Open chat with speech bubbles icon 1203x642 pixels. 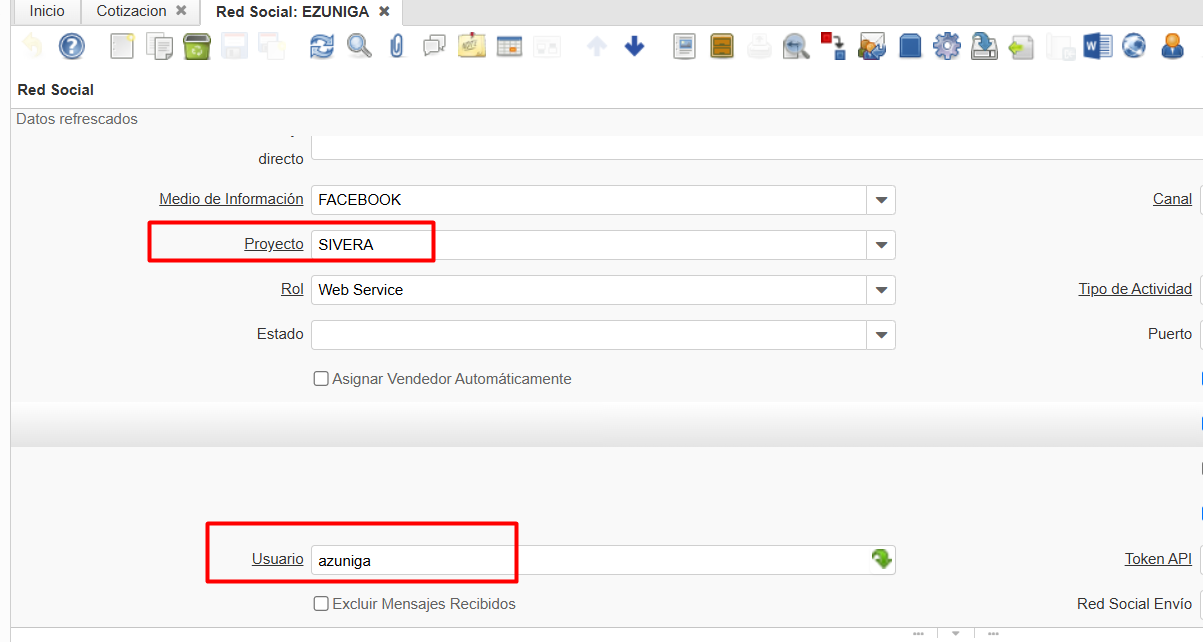[434, 46]
